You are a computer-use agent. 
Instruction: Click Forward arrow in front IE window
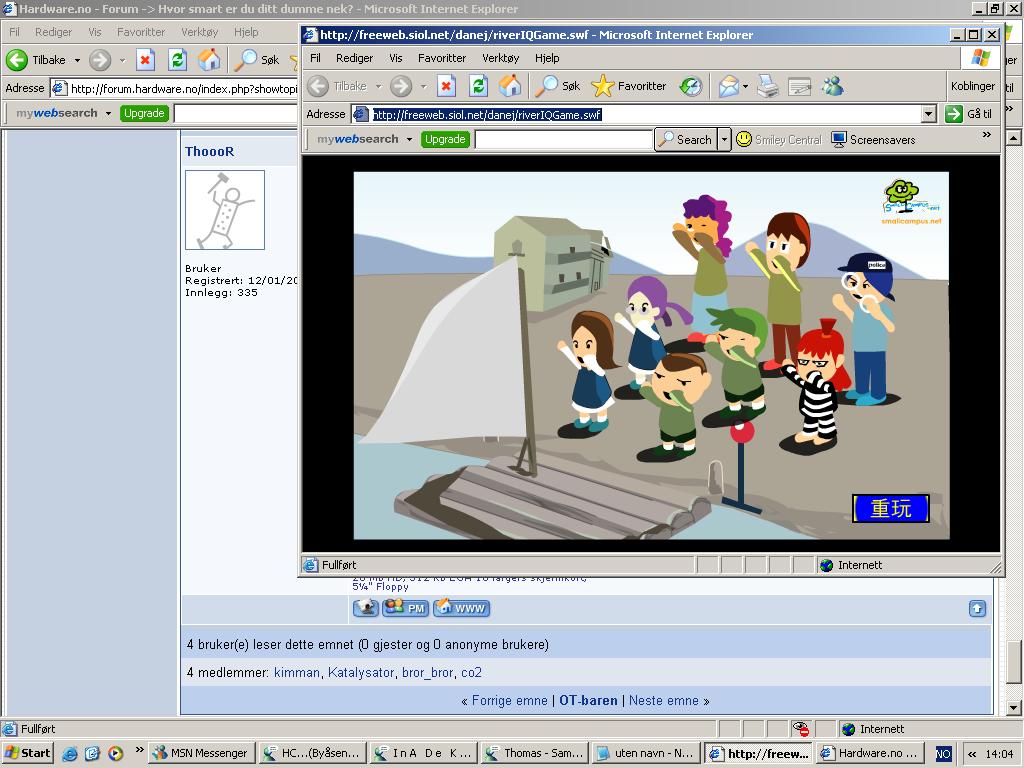pos(401,86)
